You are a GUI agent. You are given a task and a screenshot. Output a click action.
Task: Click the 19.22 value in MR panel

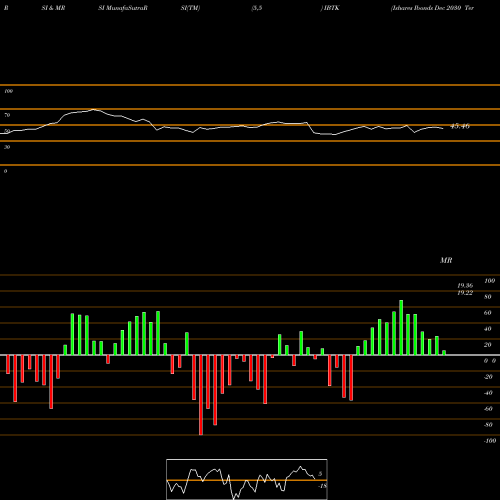click(x=465, y=293)
